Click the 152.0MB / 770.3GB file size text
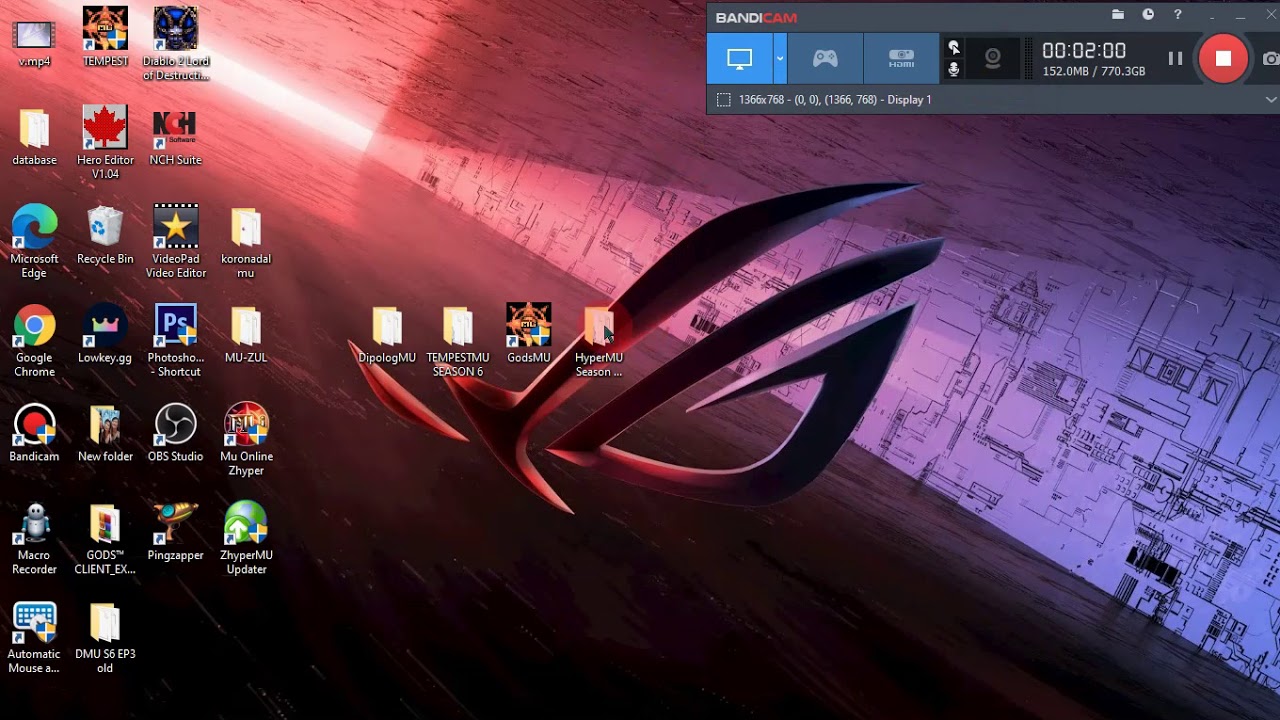Screen dimensions: 1280x720 (1094, 72)
